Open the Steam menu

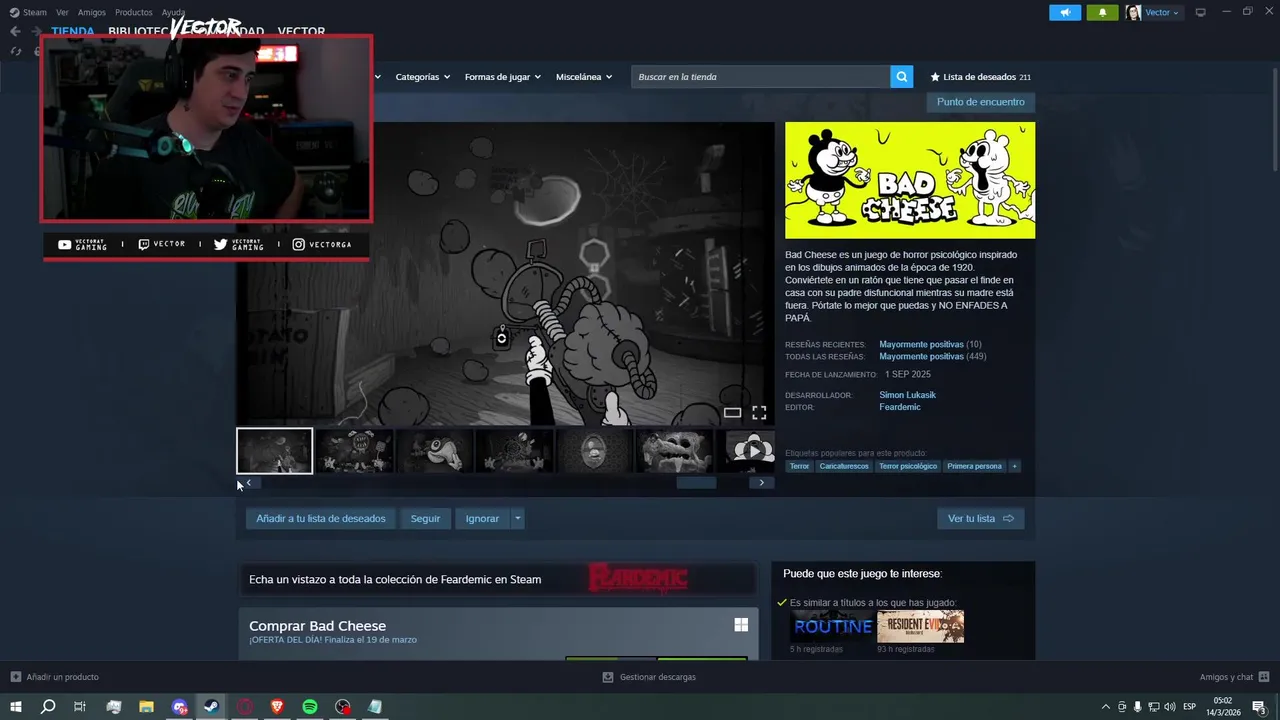click(29, 12)
